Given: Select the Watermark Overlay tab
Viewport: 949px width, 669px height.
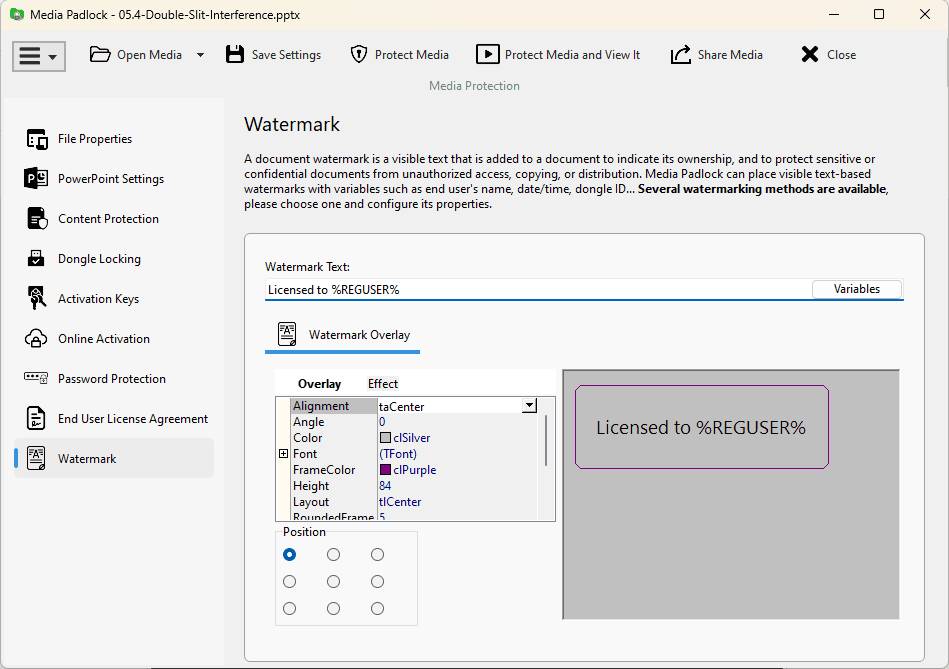Looking at the screenshot, I should click(343, 335).
